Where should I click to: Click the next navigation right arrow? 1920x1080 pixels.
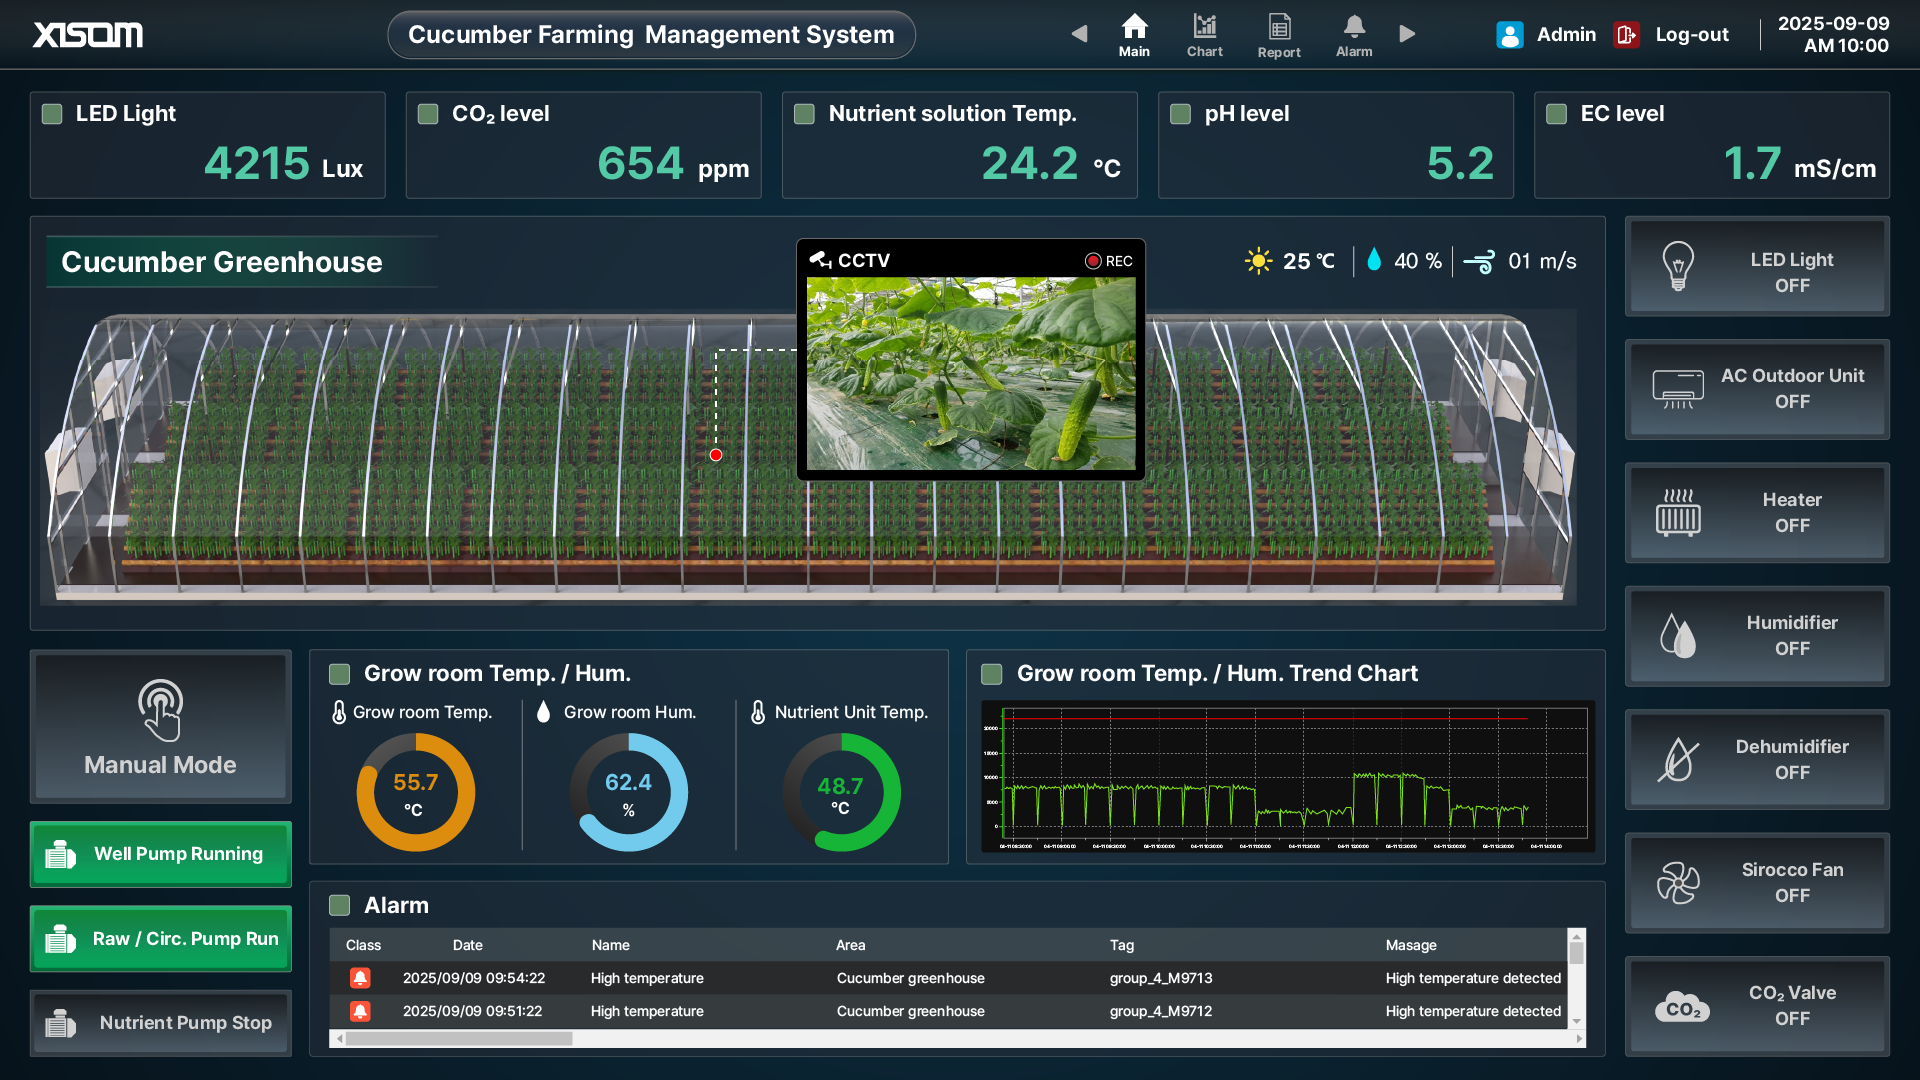1407,34
